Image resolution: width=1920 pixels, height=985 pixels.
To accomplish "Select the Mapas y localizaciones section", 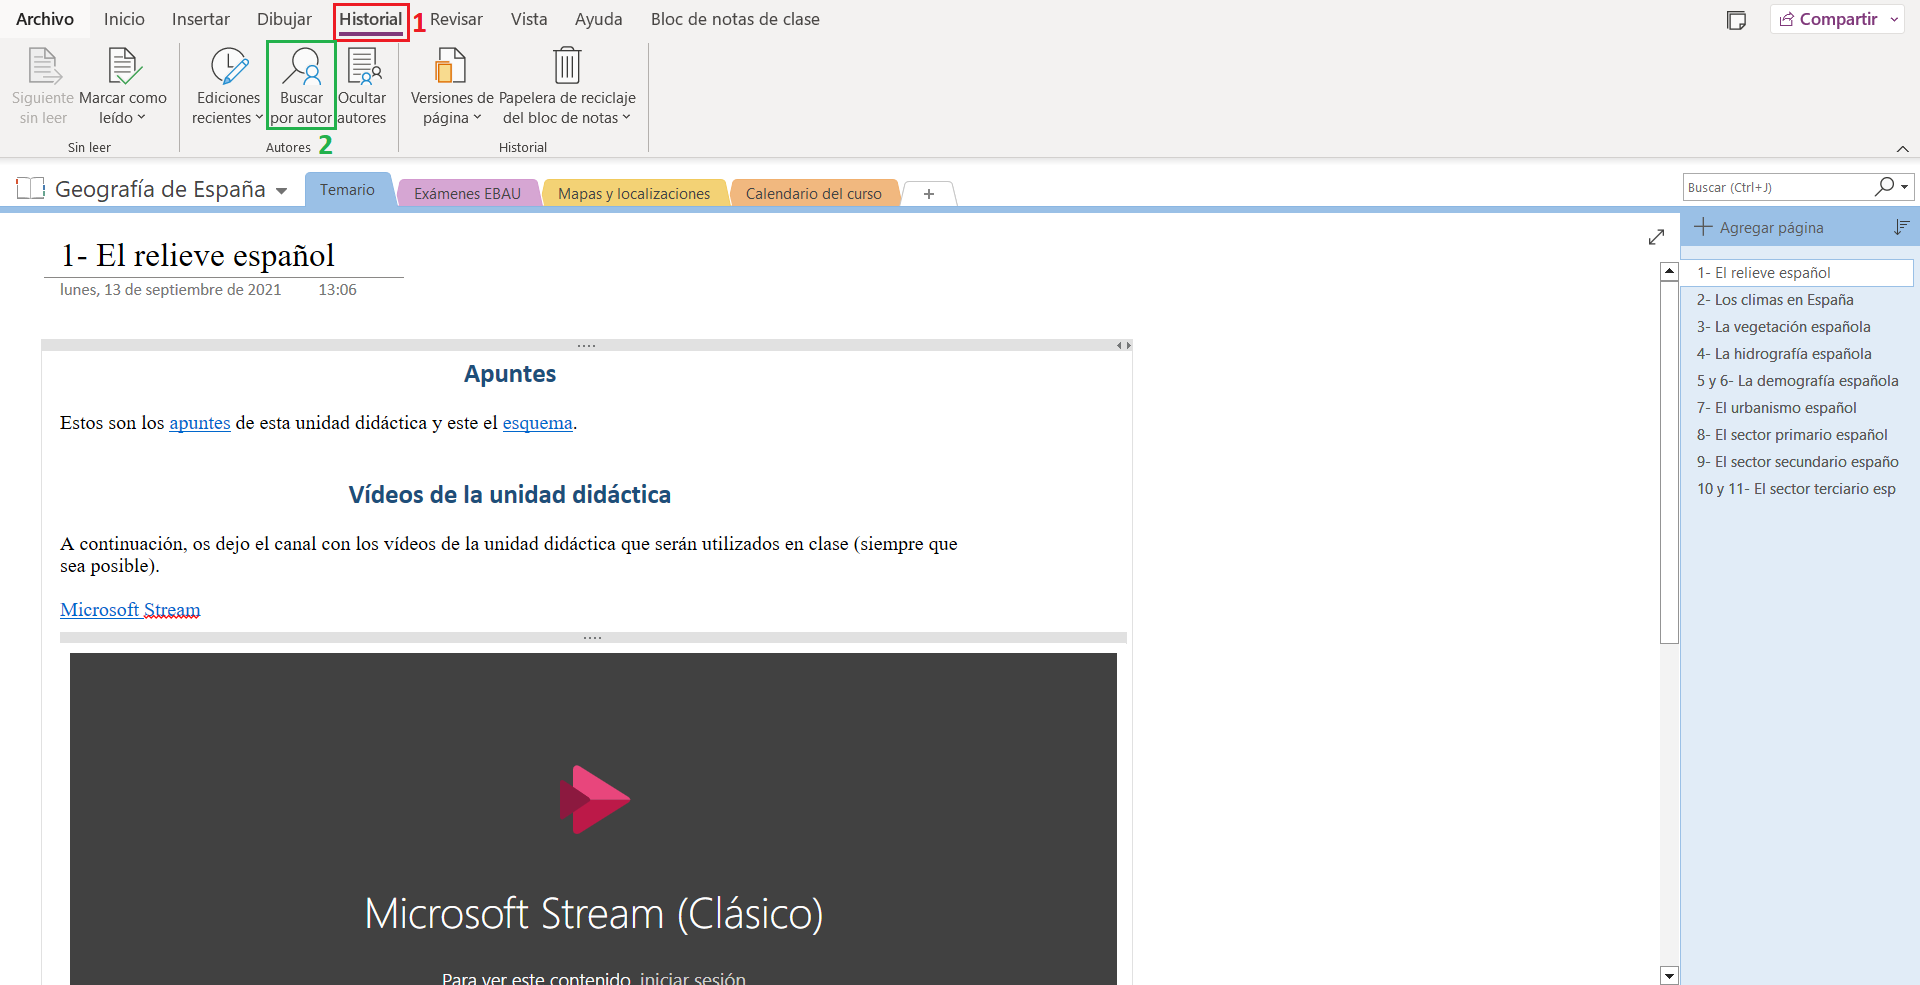I will click(634, 193).
